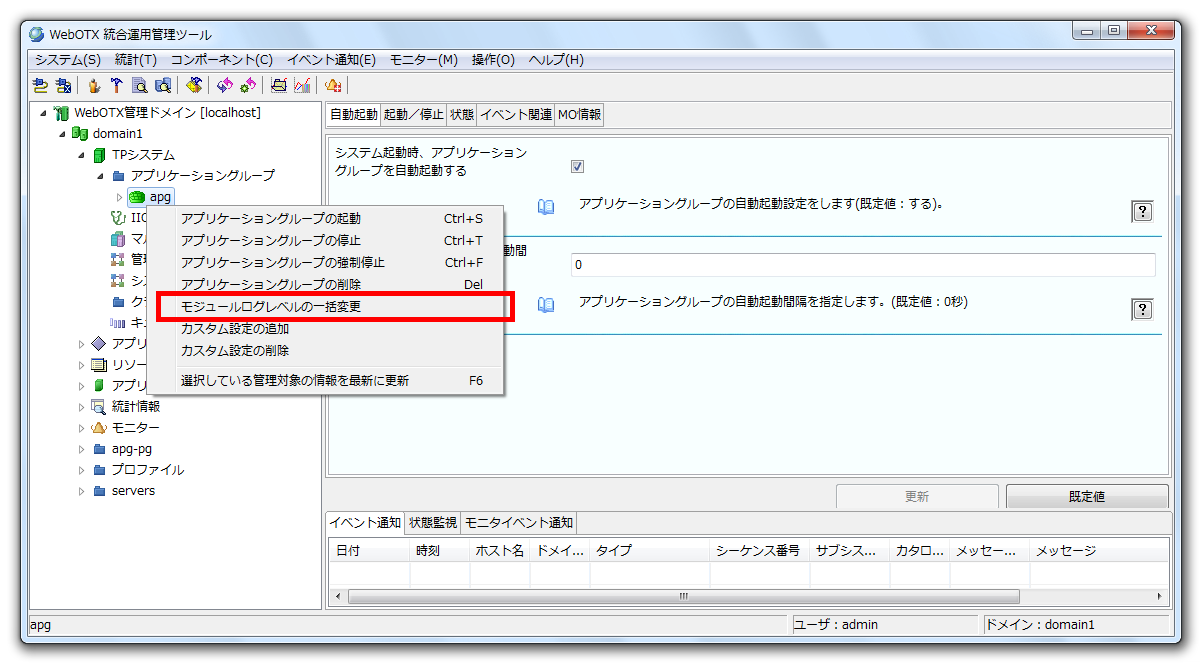Select the hammer tool icon
The height and width of the screenshot is (664, 1202).
[x=116, y=85]
